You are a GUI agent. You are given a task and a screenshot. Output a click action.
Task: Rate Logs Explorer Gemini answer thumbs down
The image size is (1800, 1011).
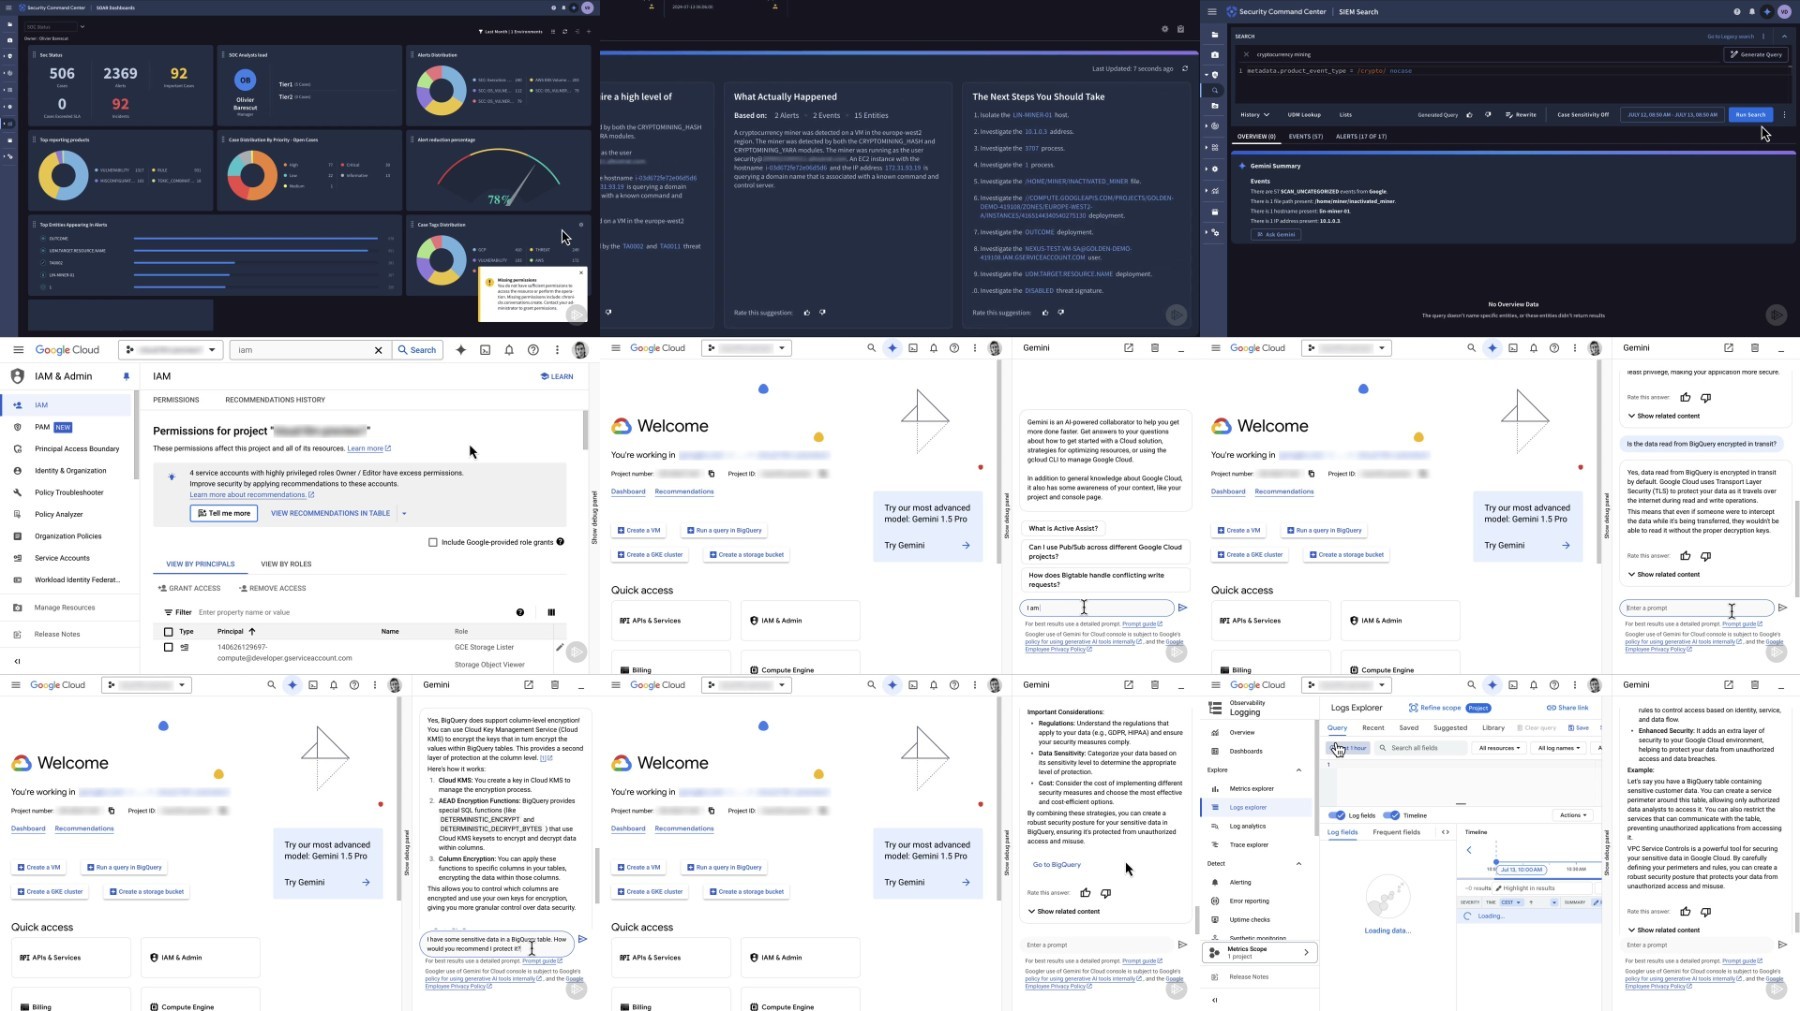tap(1706, 911)
